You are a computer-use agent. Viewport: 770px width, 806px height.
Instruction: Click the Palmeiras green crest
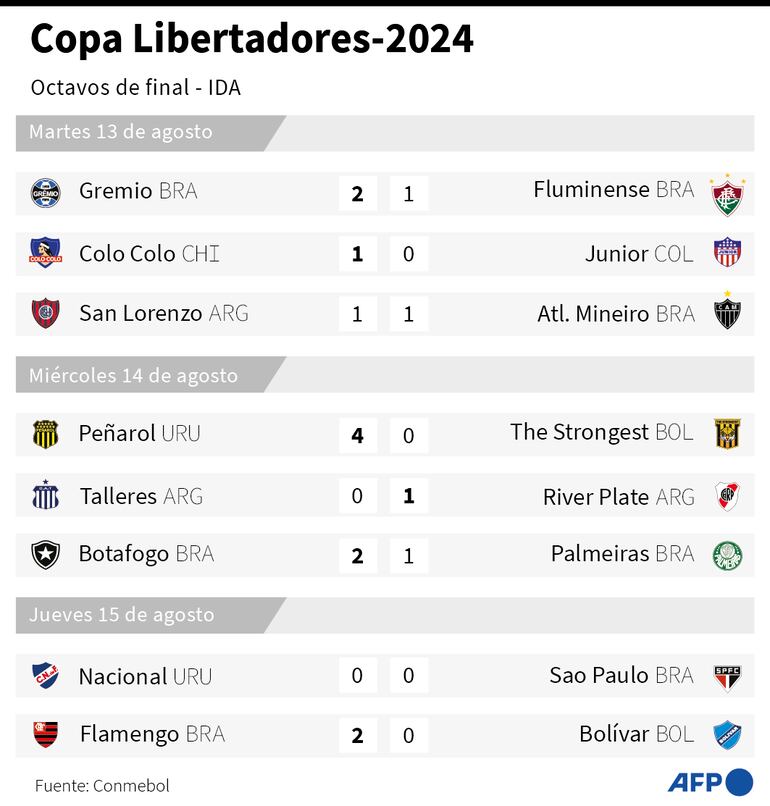[x=726, y=554]
